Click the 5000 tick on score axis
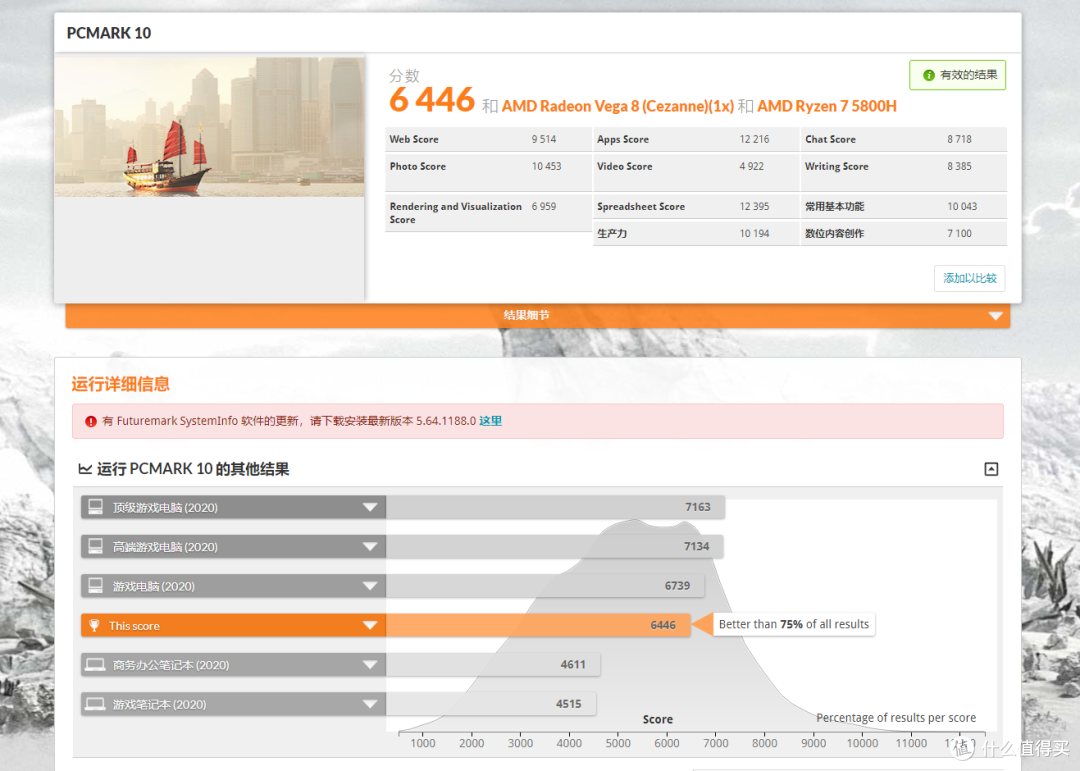Screen dimensions: 1080x771 coord(618,743)
